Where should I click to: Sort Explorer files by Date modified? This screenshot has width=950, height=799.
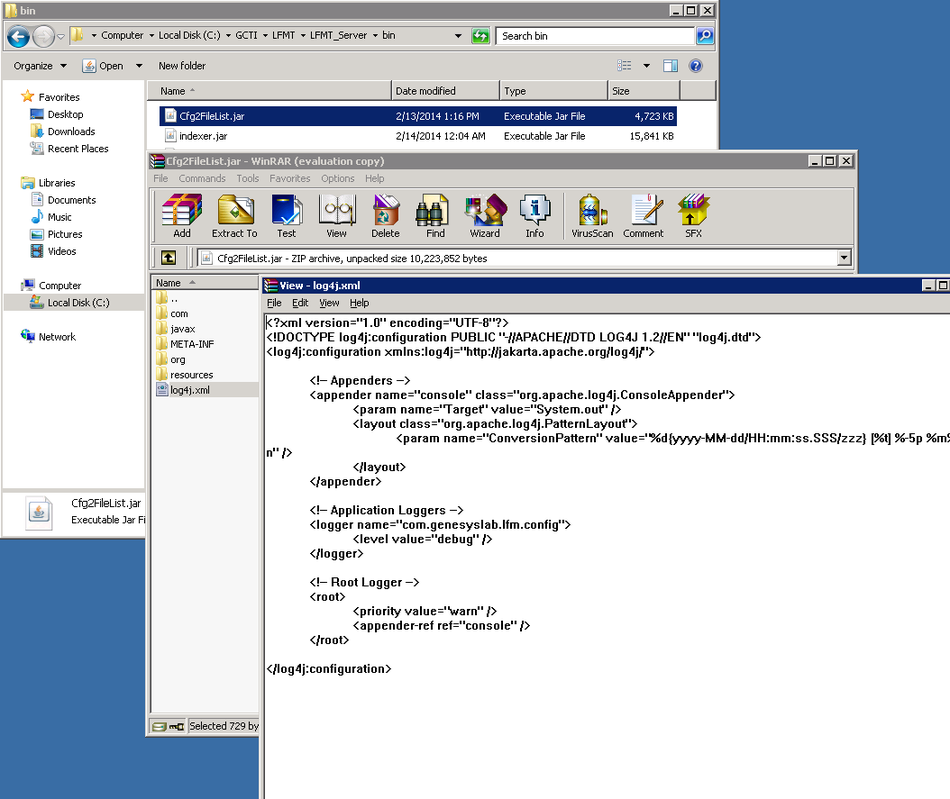445,91
